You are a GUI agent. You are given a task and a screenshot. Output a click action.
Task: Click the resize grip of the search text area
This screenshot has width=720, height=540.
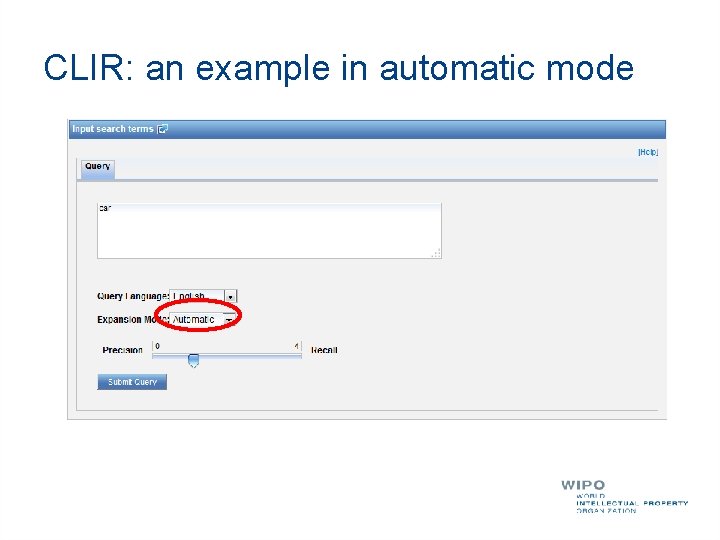pyautogui.click(x=436, y=253)
